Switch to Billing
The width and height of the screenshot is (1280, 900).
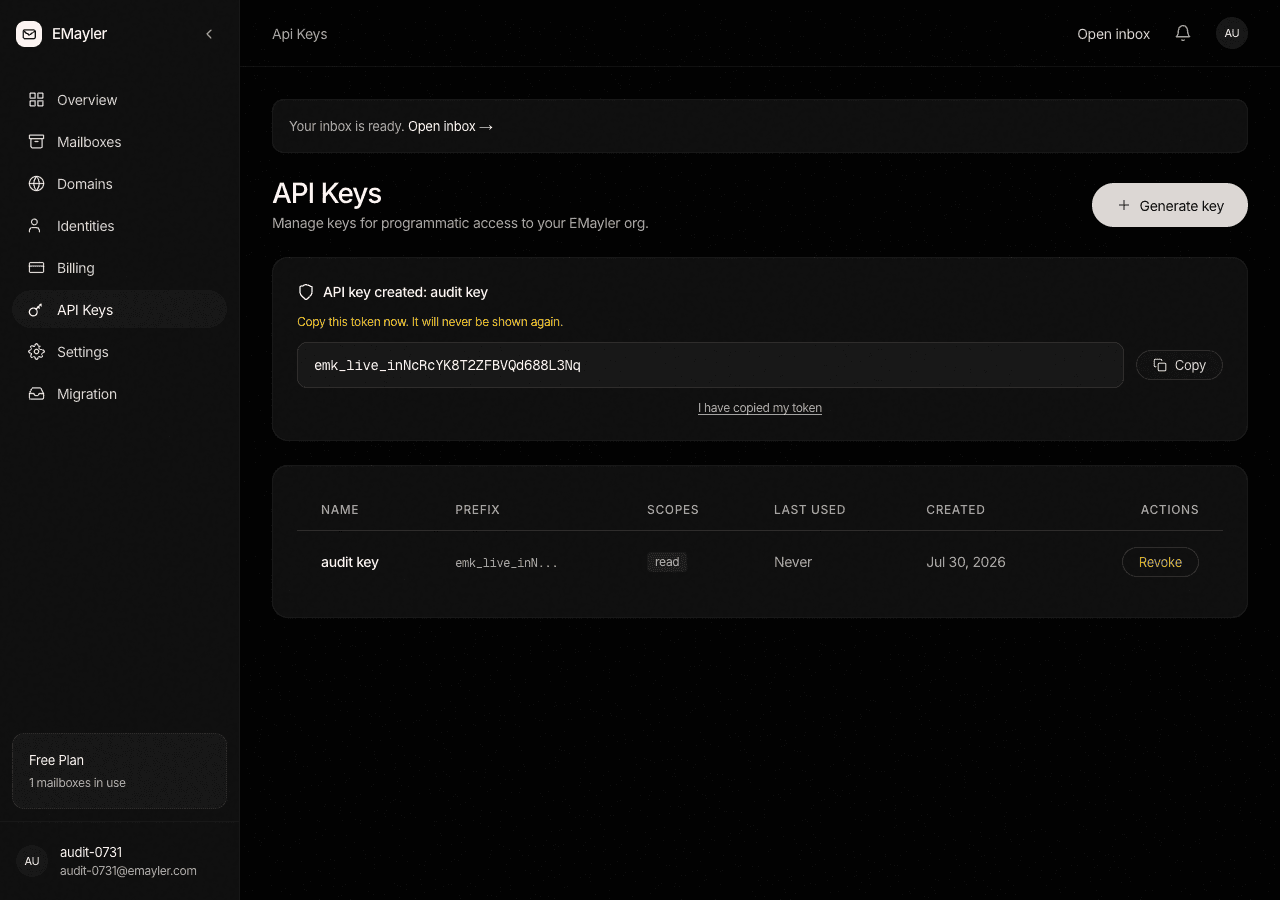(119, 268)
